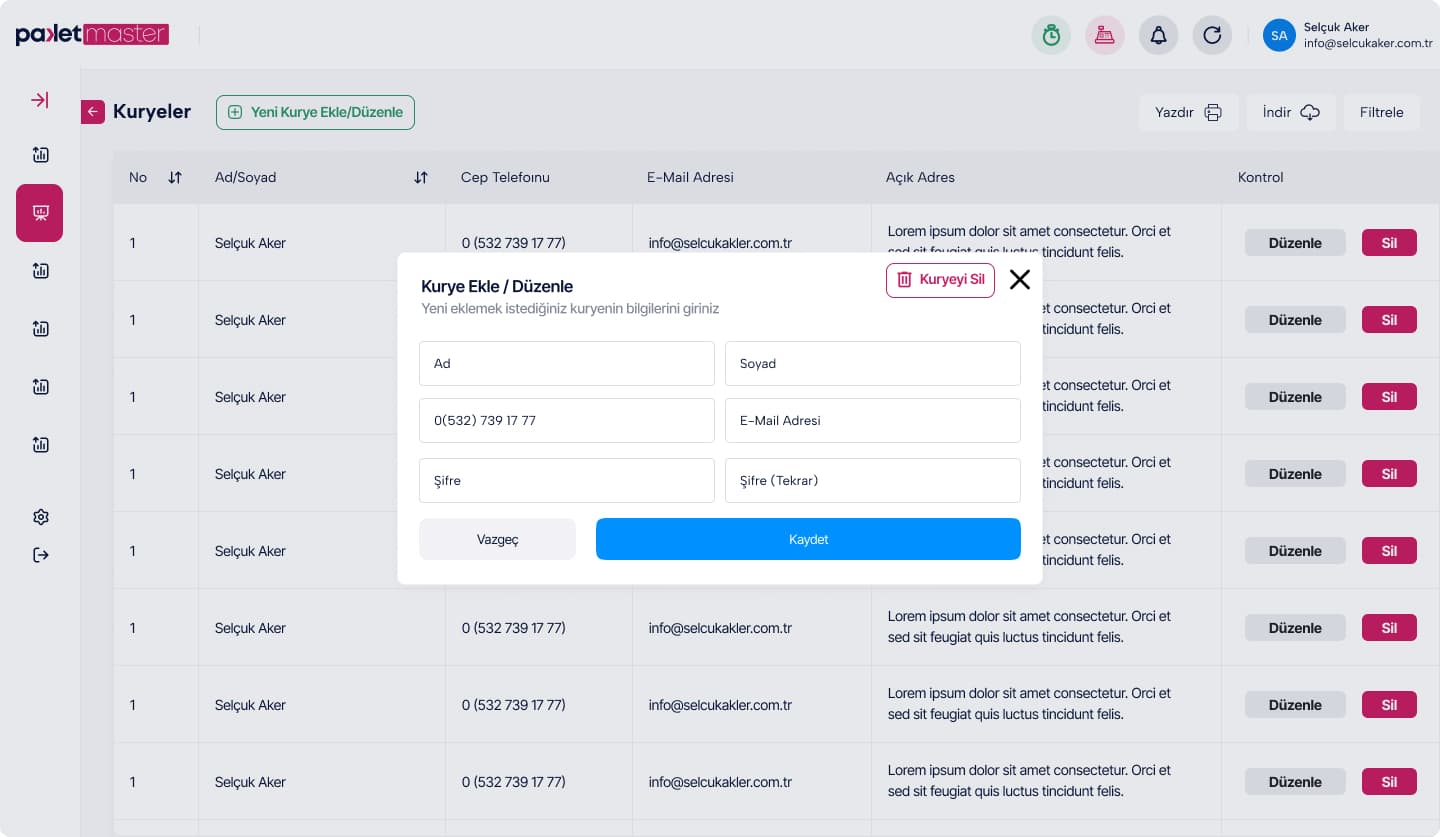Image resolution: width=1440 pixels, height=837 pixels.
Task: Click the green timer icon in header
Action: (1051, 35)
